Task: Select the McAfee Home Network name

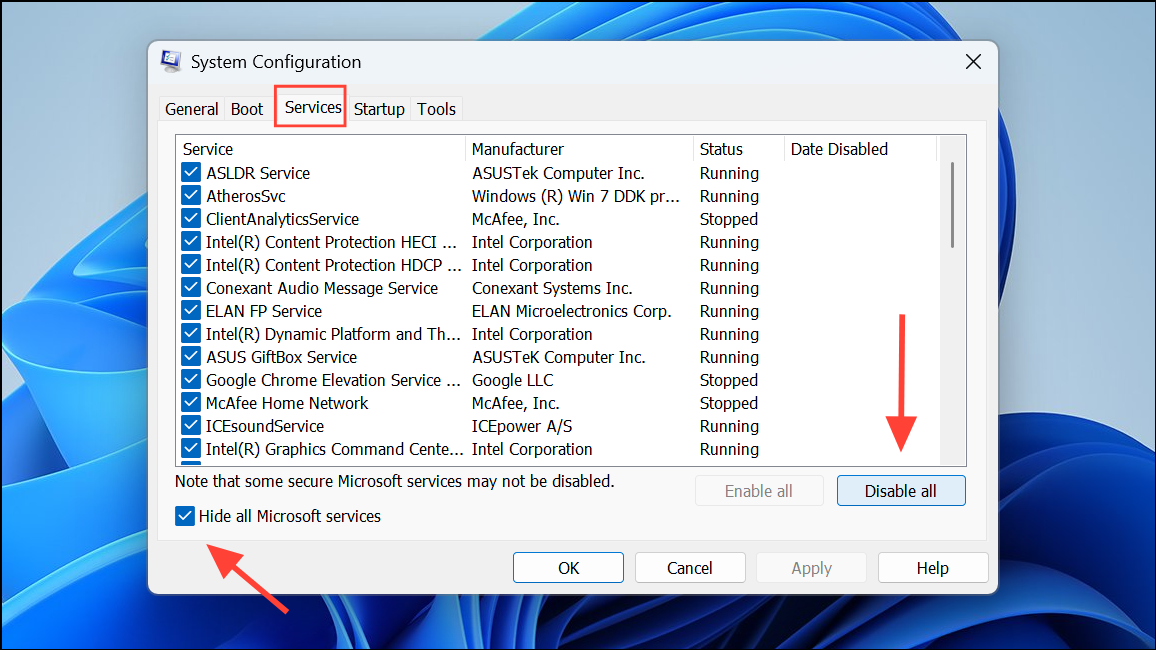Action: coord(287,403)
